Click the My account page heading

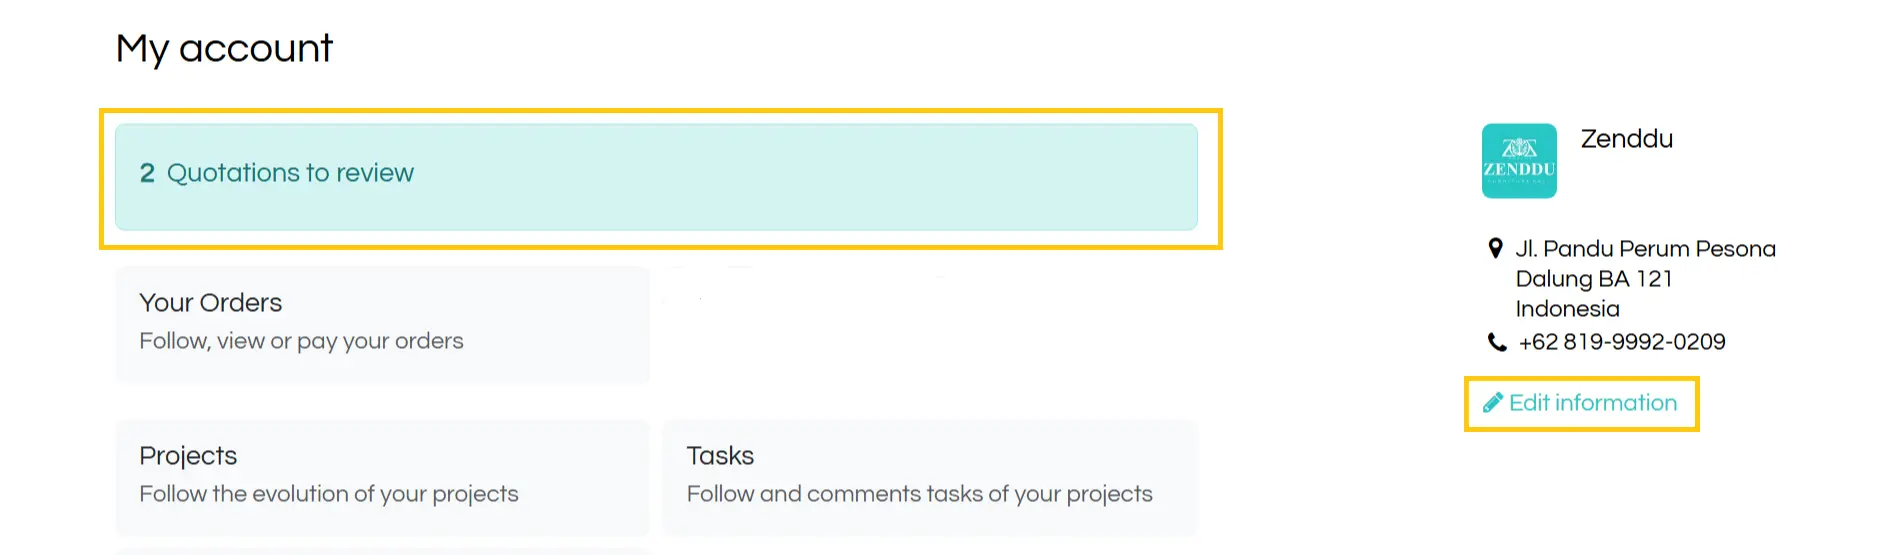click(x=224, y=48)
